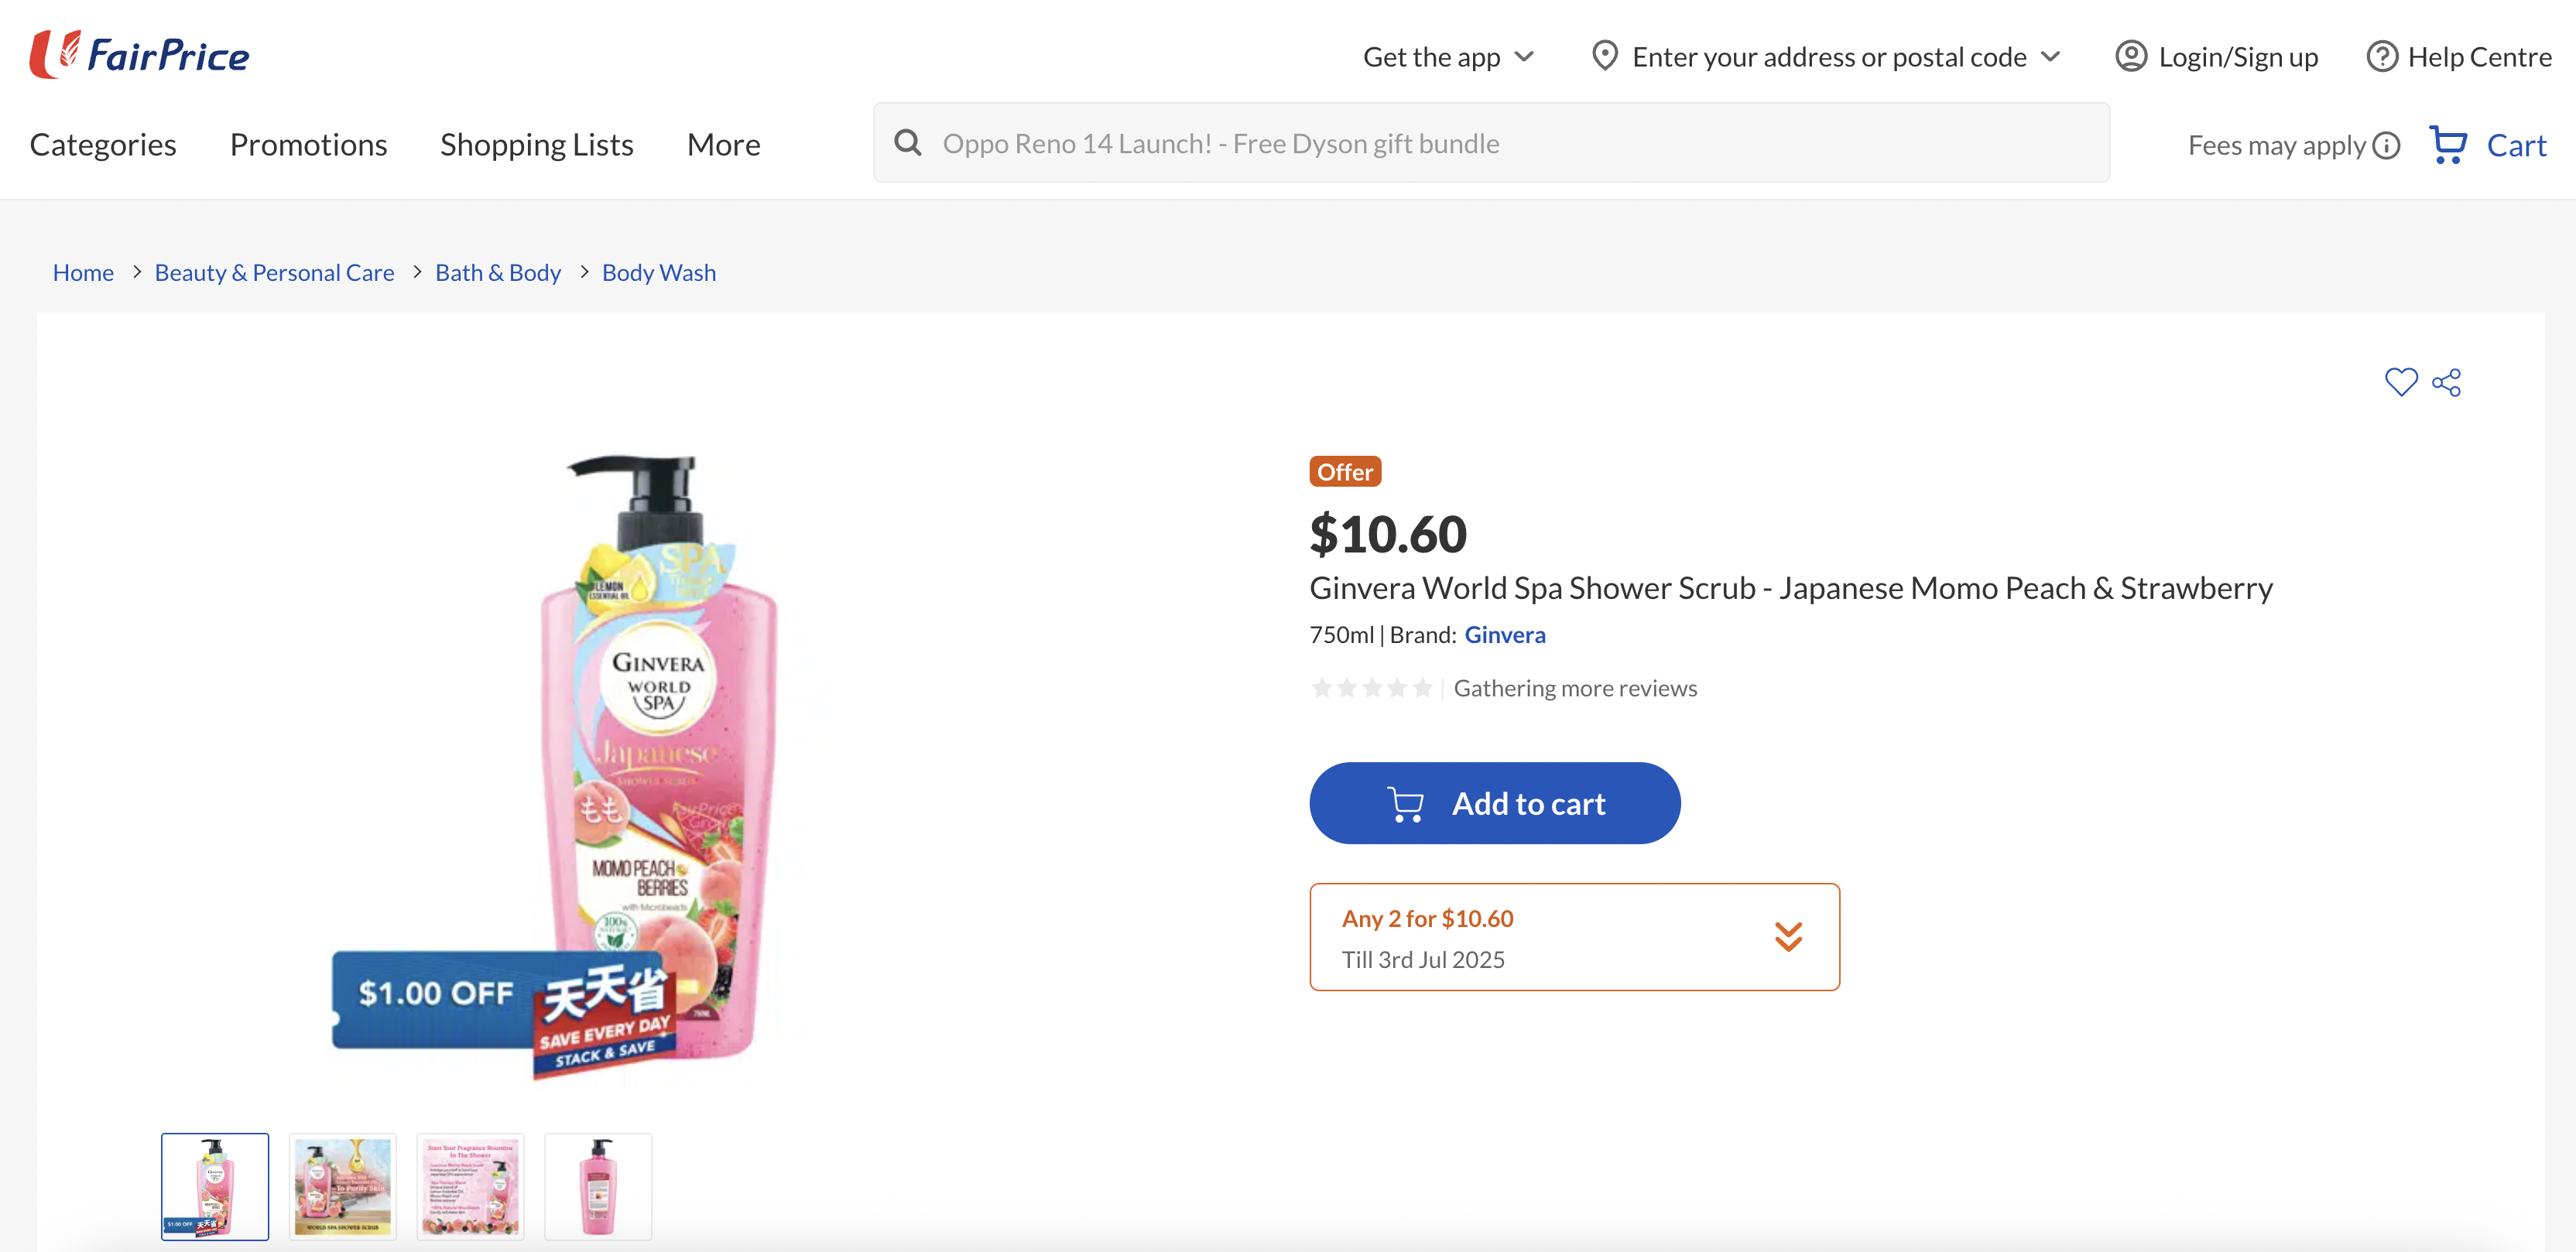Open the Categories menu
This screenshot has width=2576, height=1252.
(103, 145)
